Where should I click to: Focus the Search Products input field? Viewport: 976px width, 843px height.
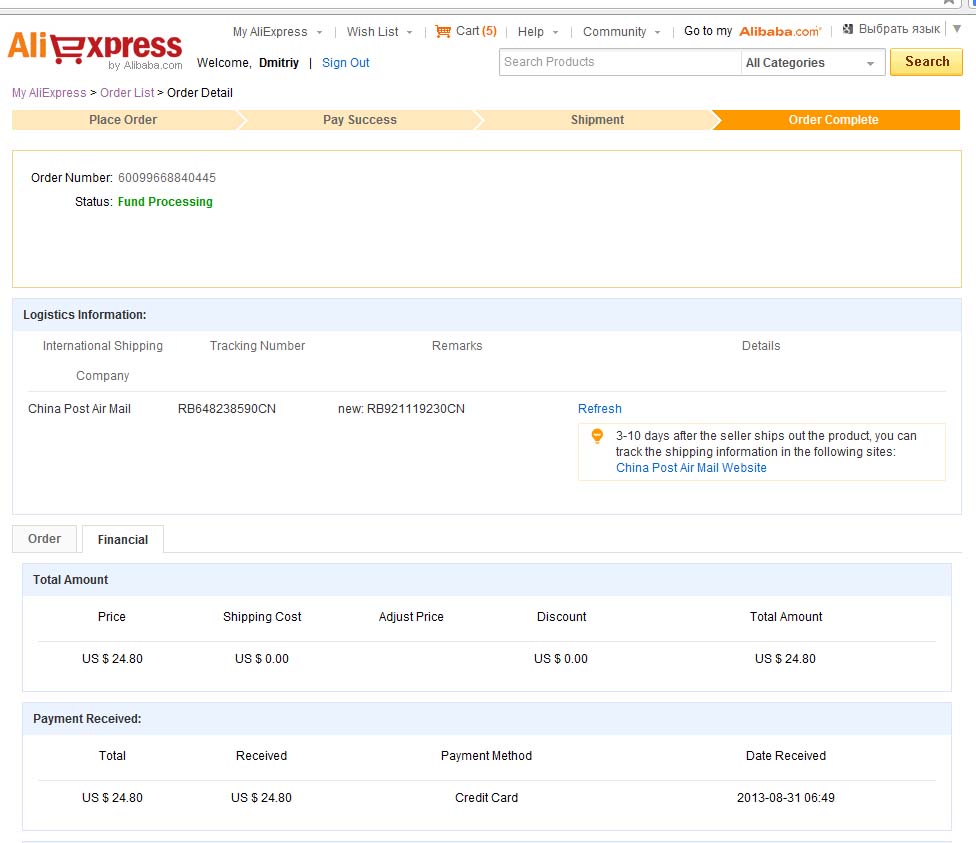(619, 62)
